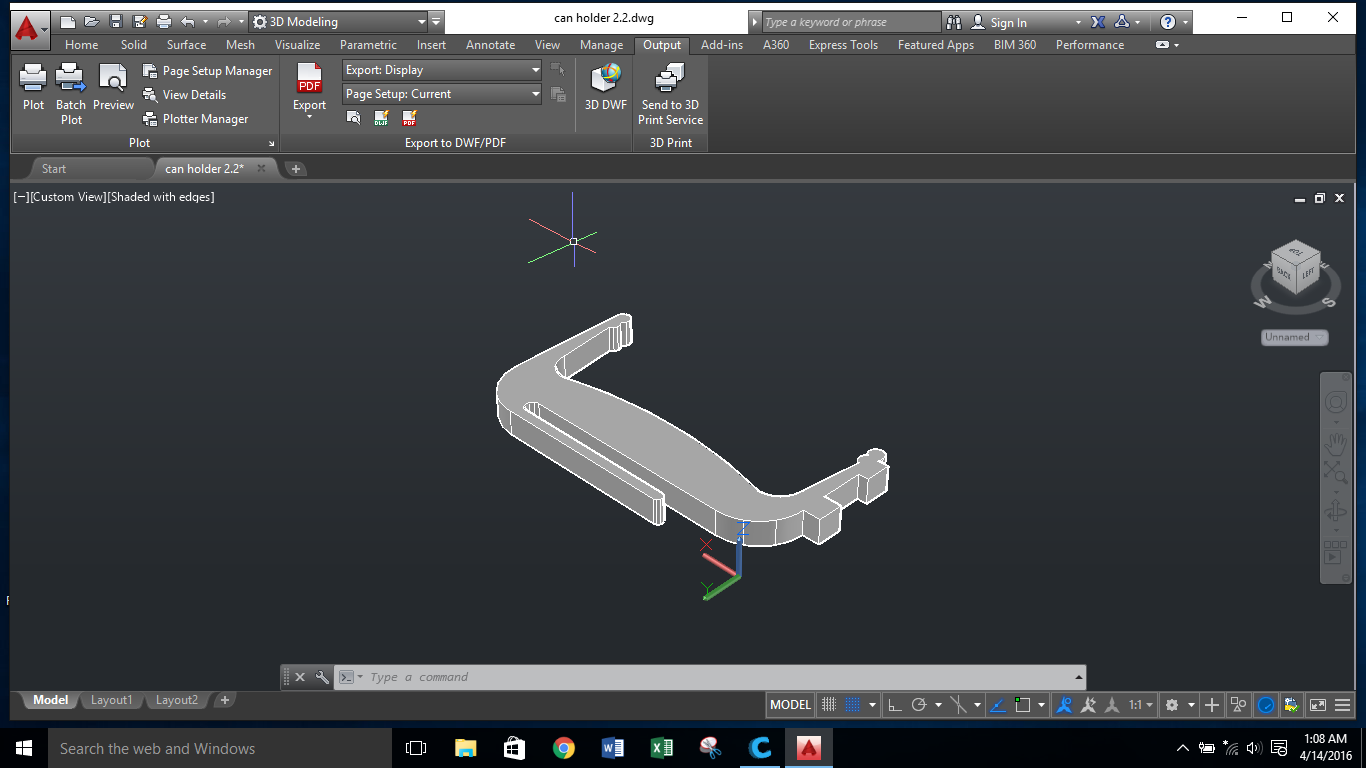Click the status bar customization menu
Screen dimensions: 1366x768
point(1343,705)
